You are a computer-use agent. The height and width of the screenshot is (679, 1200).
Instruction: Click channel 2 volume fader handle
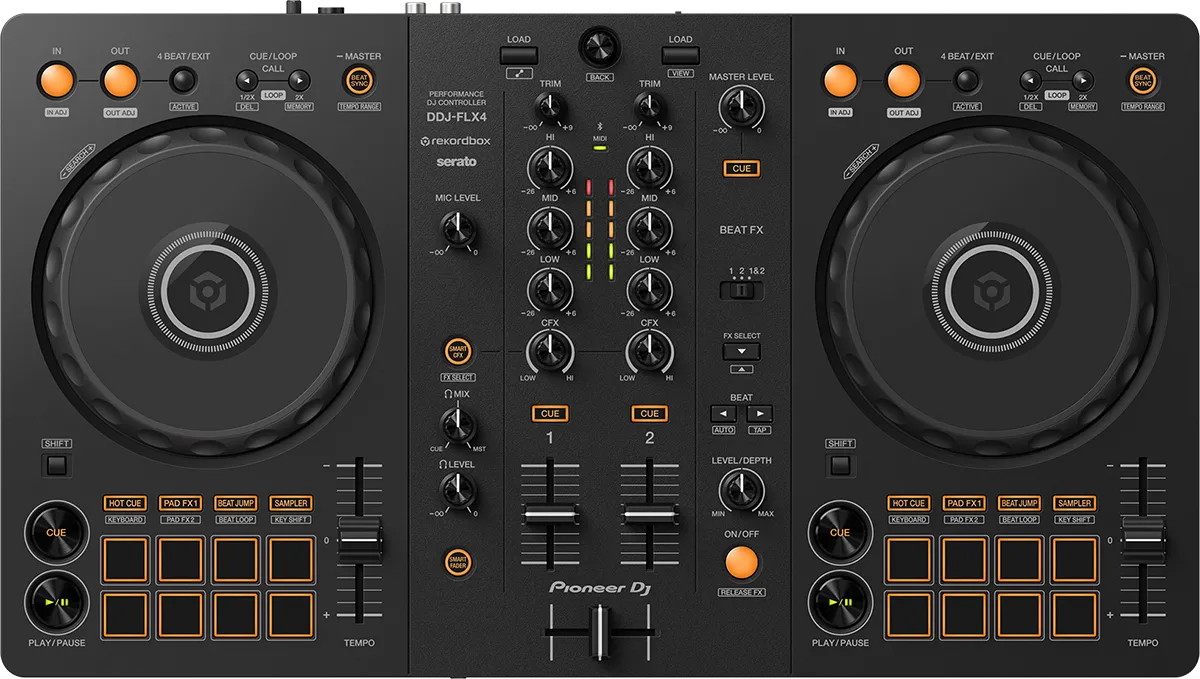649,513
